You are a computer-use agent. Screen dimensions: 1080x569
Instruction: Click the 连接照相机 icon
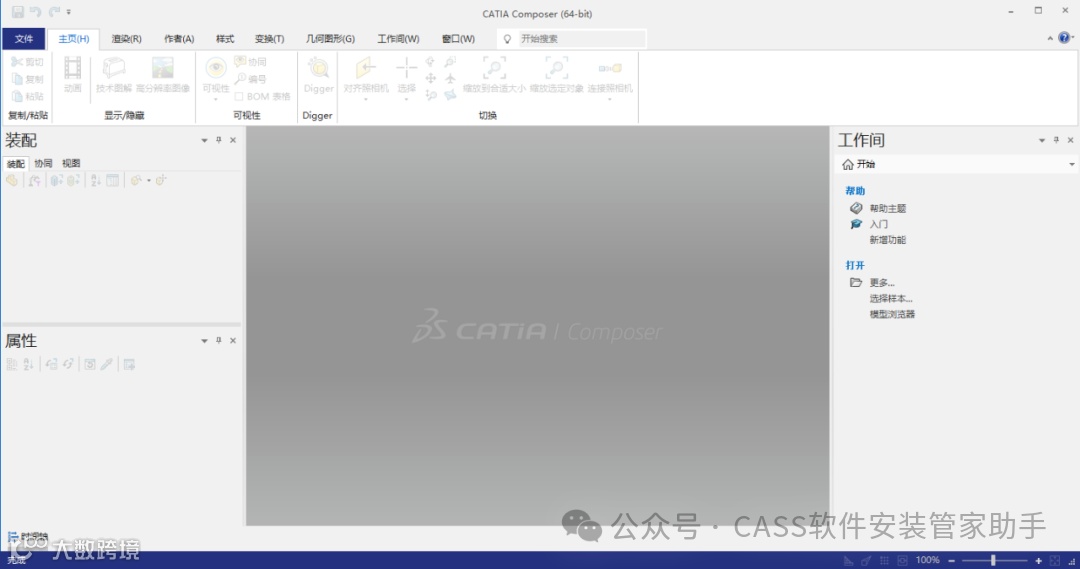coord(610,68)
